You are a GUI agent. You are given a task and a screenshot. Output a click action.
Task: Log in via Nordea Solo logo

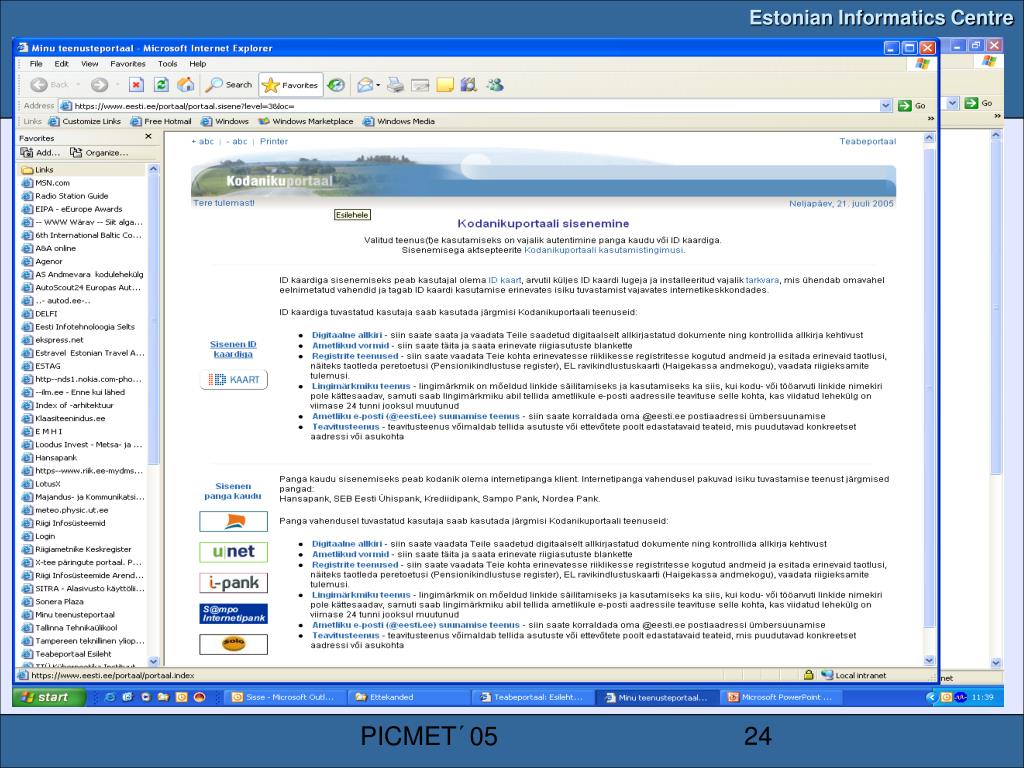click(x=233, y=644)
